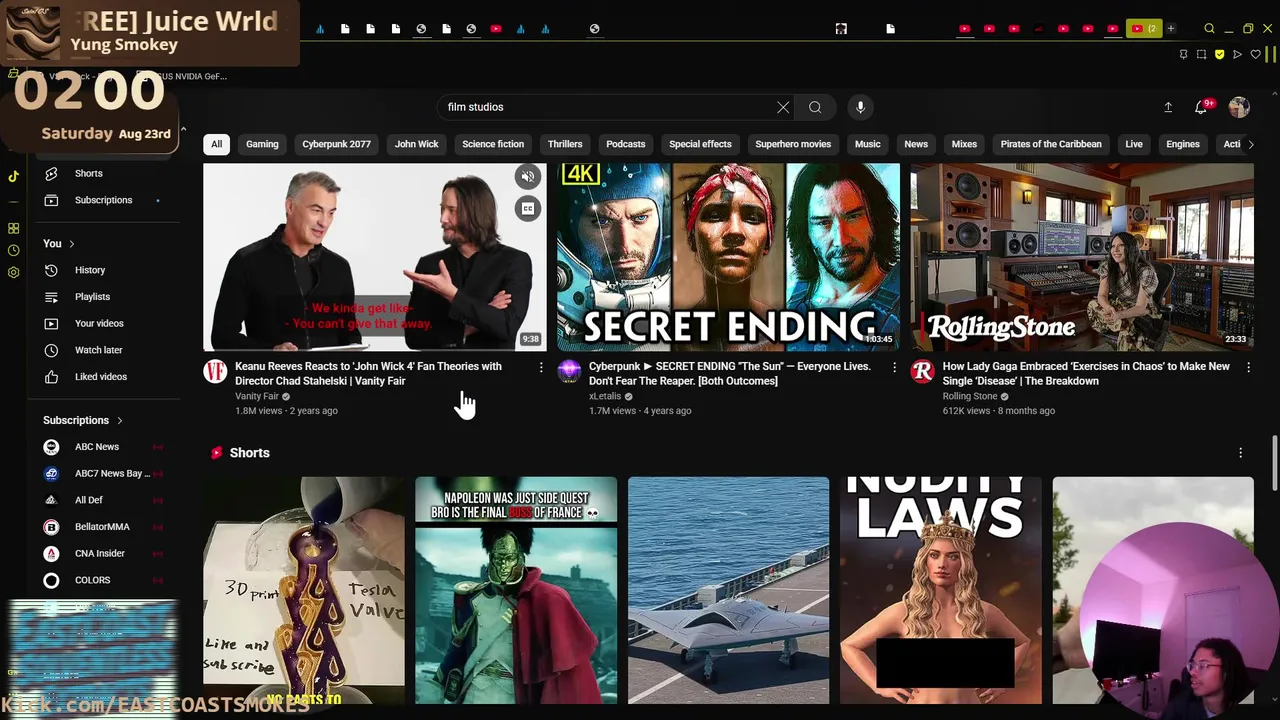Open the Rolling Stone channel avatar
Image resolution: width=1280 pixels, height=720 pixels.
click(x=922, y=373)
